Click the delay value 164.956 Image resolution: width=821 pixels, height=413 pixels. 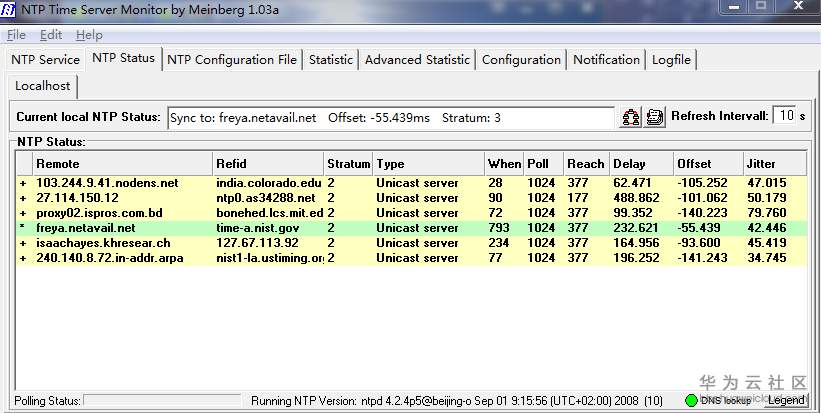(x=636, y=243)
